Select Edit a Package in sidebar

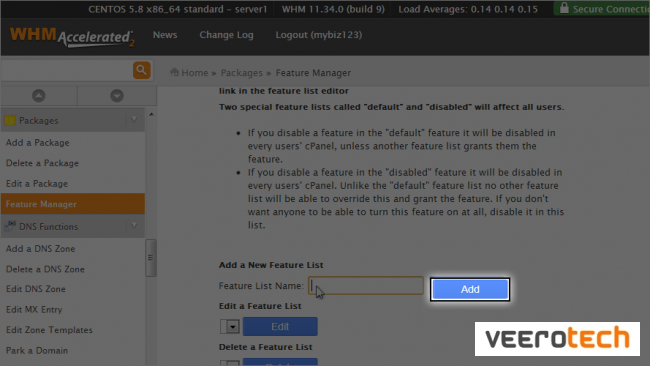pyautogui.click(x=37, y=184)
